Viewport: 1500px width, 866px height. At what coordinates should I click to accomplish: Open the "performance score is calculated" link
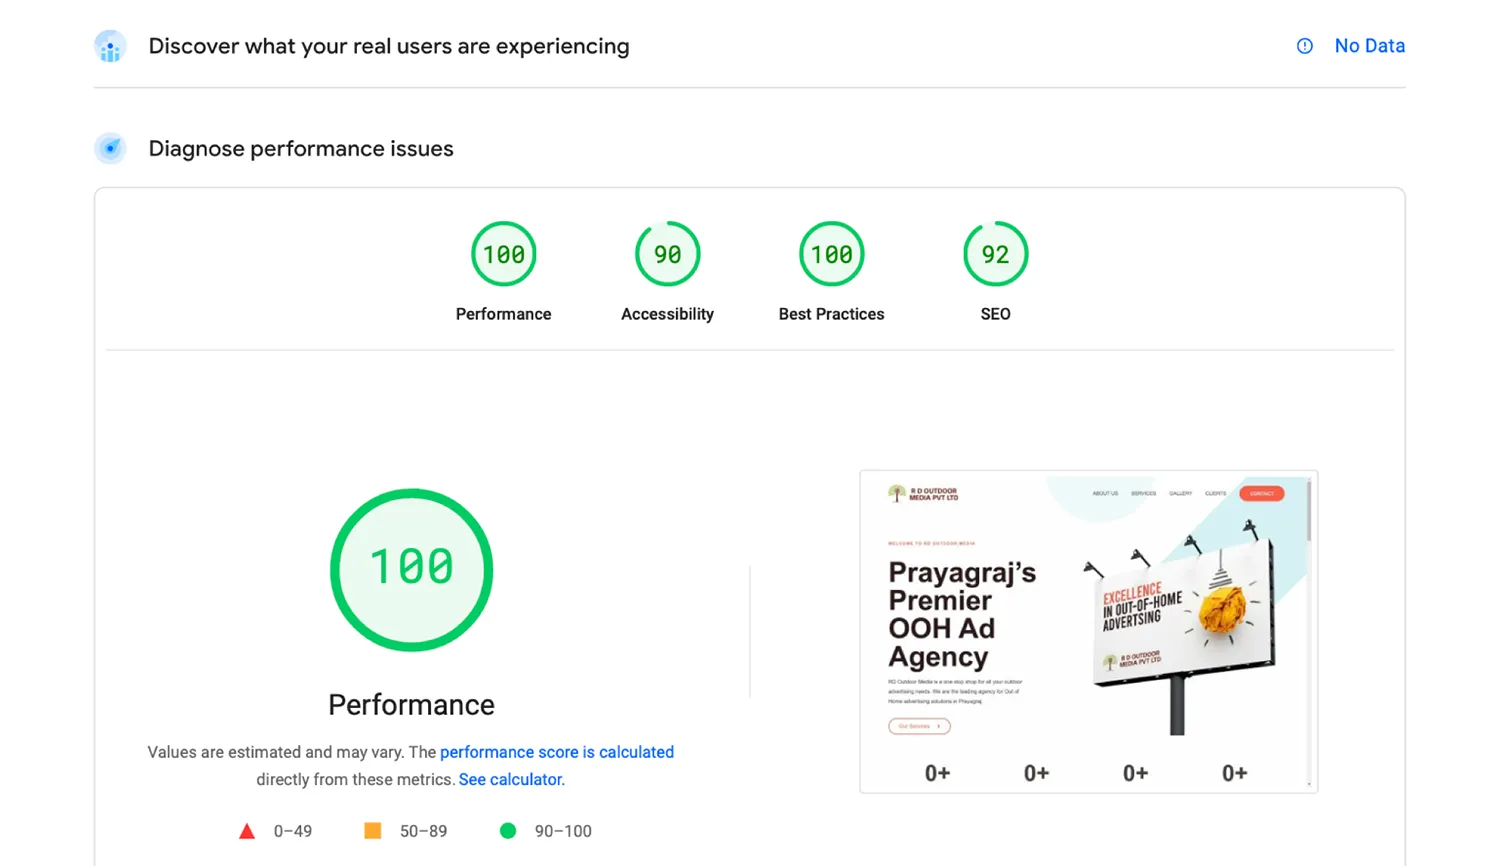[556, 752]
